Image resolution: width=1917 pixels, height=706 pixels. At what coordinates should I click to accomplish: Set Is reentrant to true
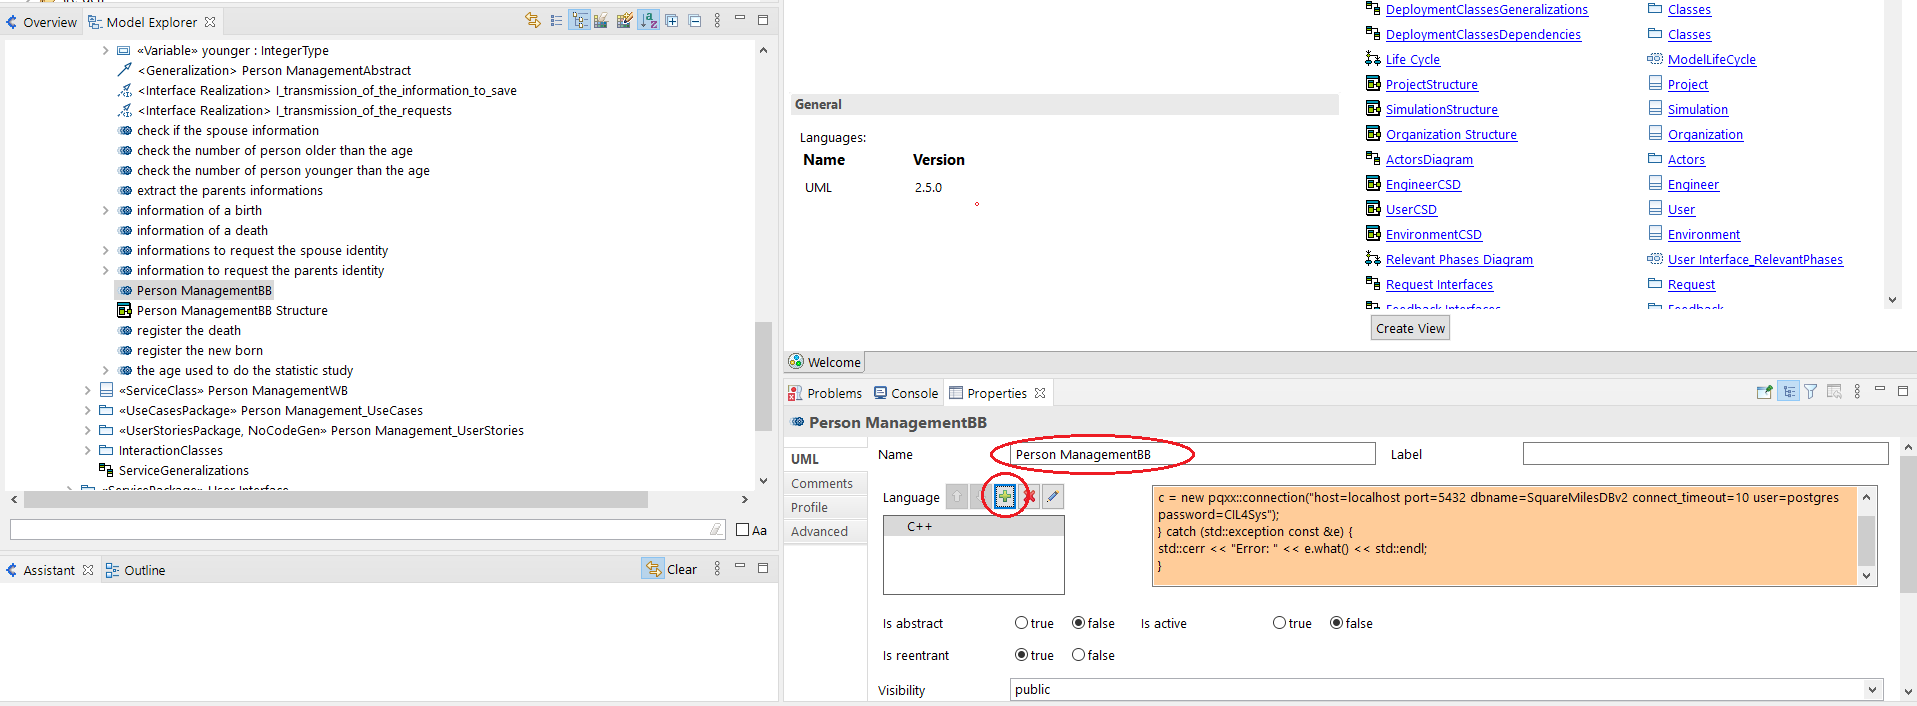click(1021, 655)
